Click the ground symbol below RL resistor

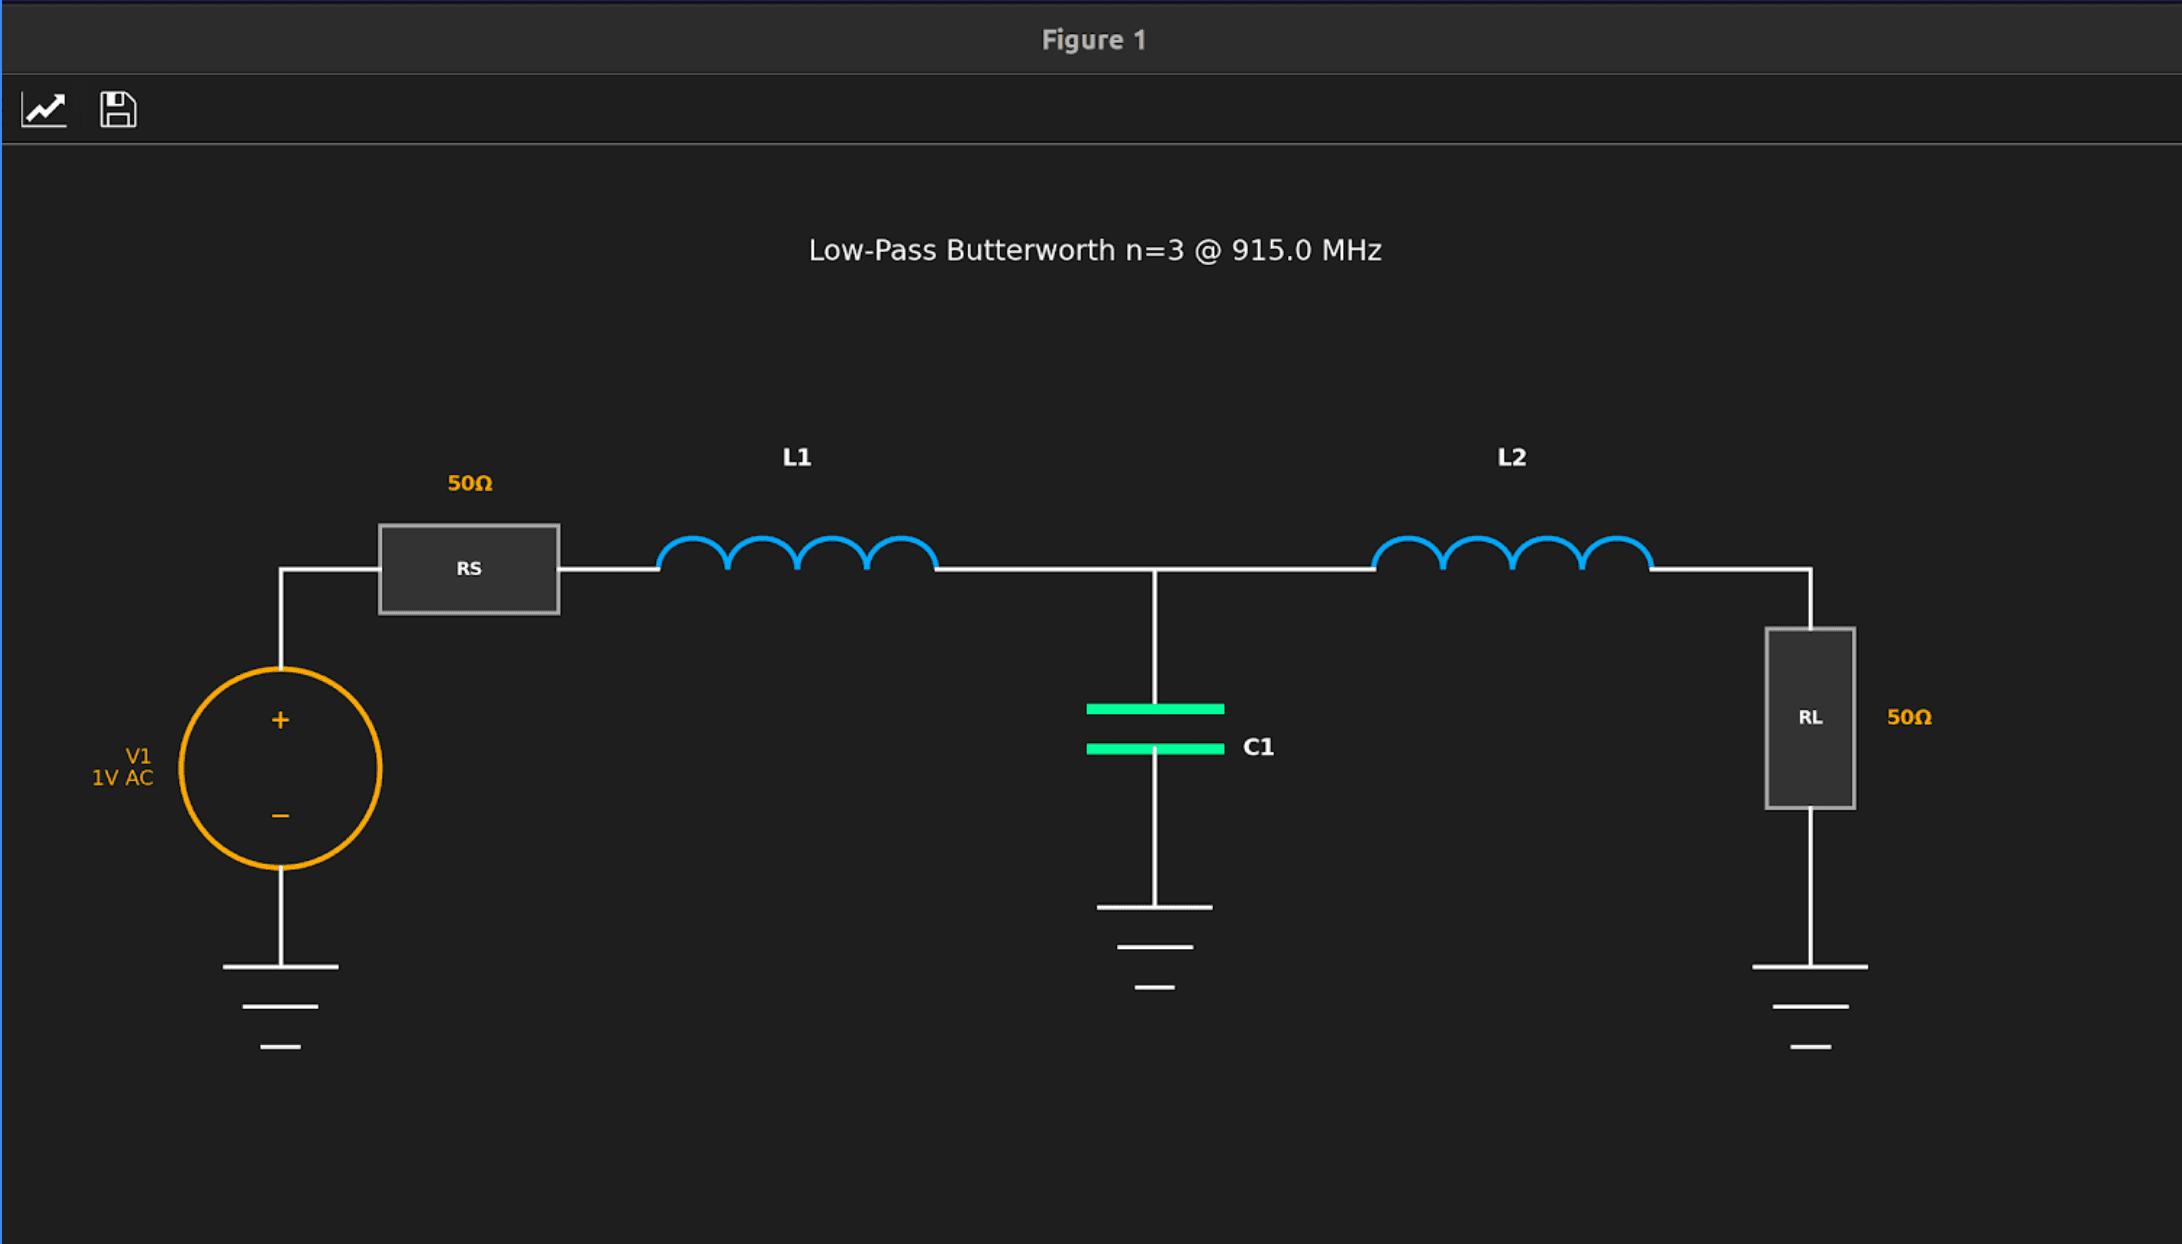[x=1810, y=1007]
